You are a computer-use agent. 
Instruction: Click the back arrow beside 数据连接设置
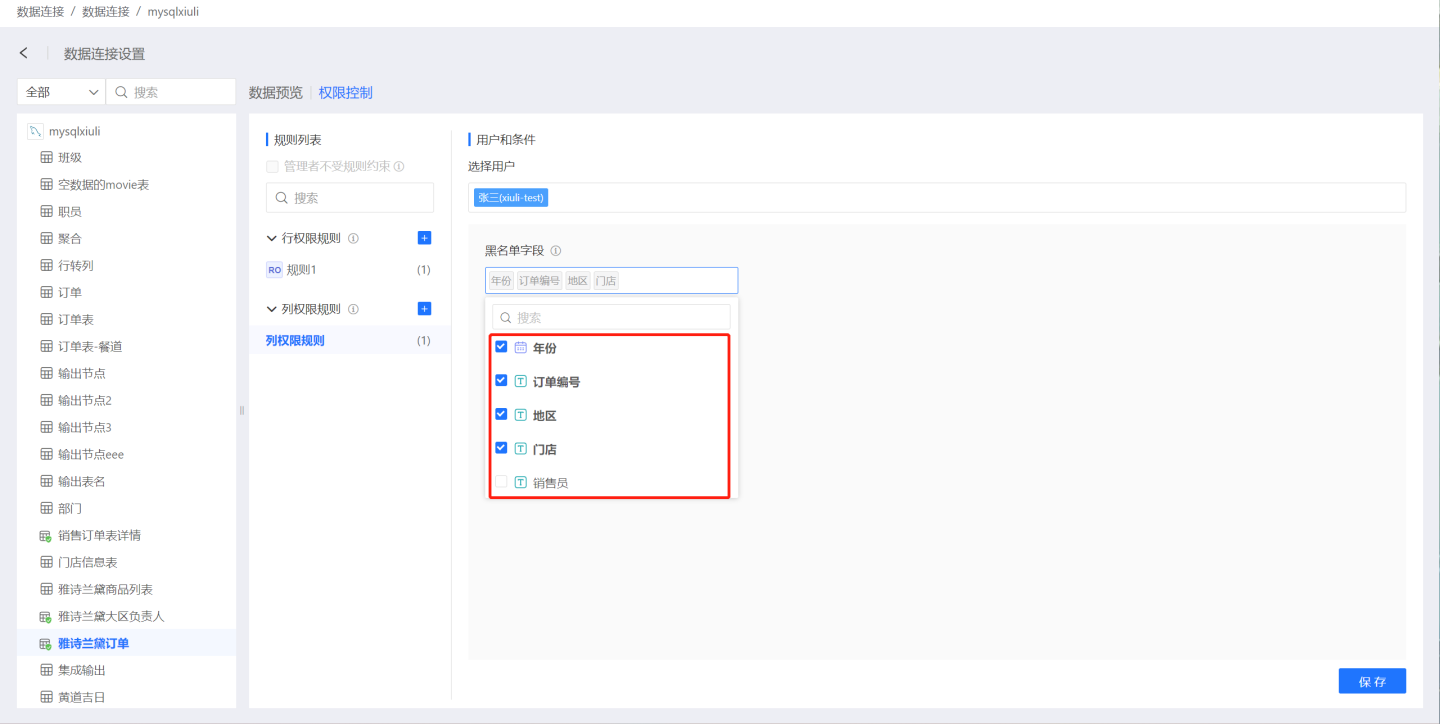click(24, 53)
